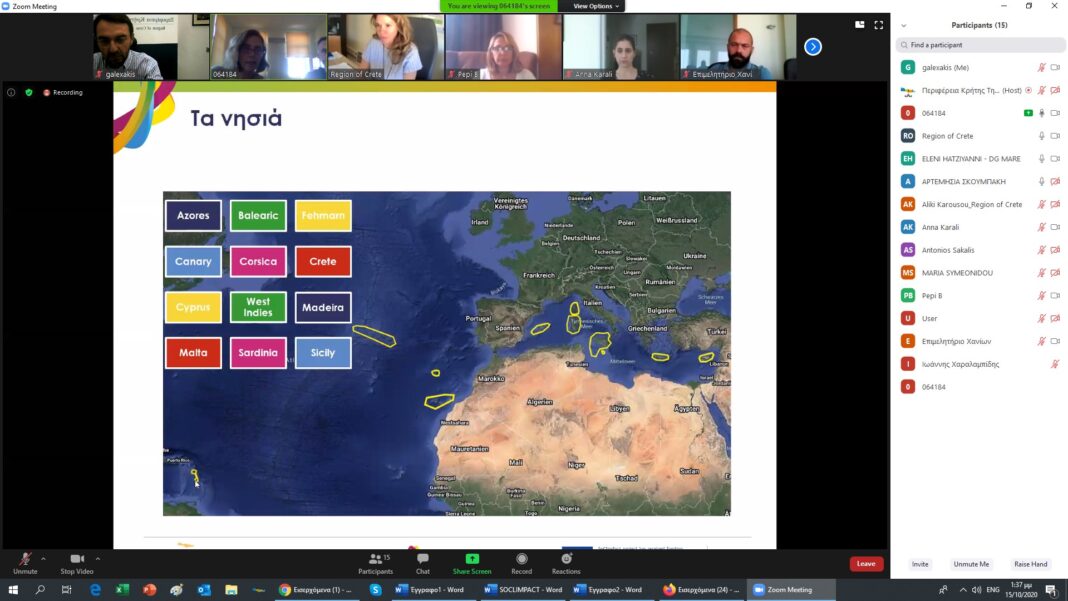Click the Participants icon in toolbar
Viewport: 1068px width, 601px height.
pos(375,562)
